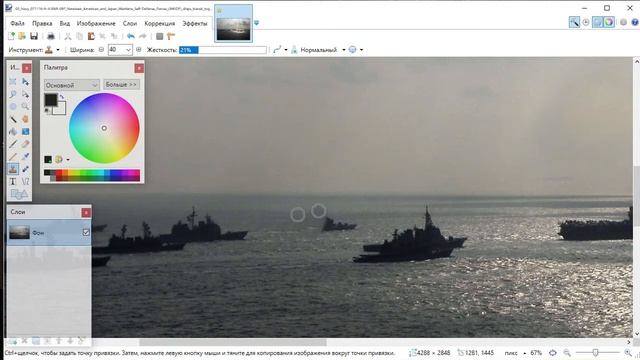The width and height of the screenshot is (640, 360).
Task: Select the Zoom magnifier tool
Action: coord(25,107)
